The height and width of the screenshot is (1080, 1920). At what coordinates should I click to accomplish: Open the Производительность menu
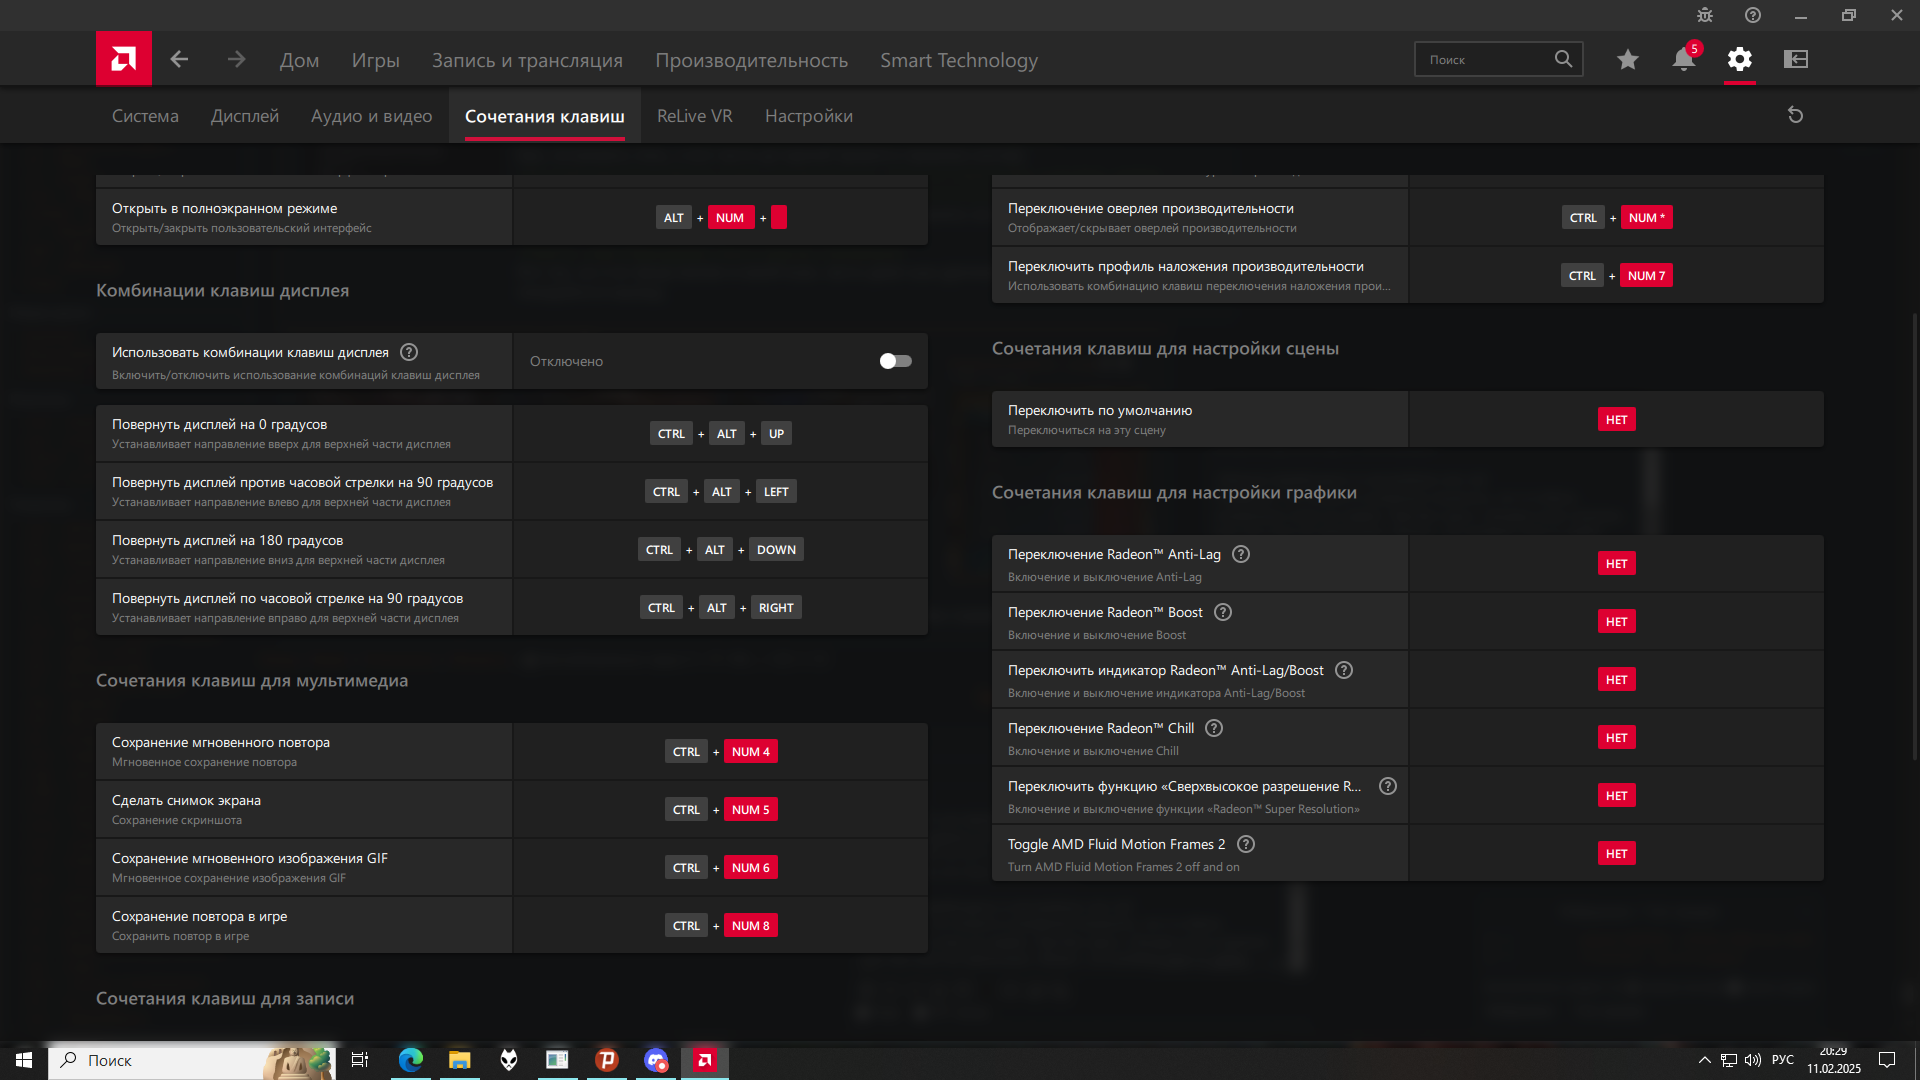[751, 60]
